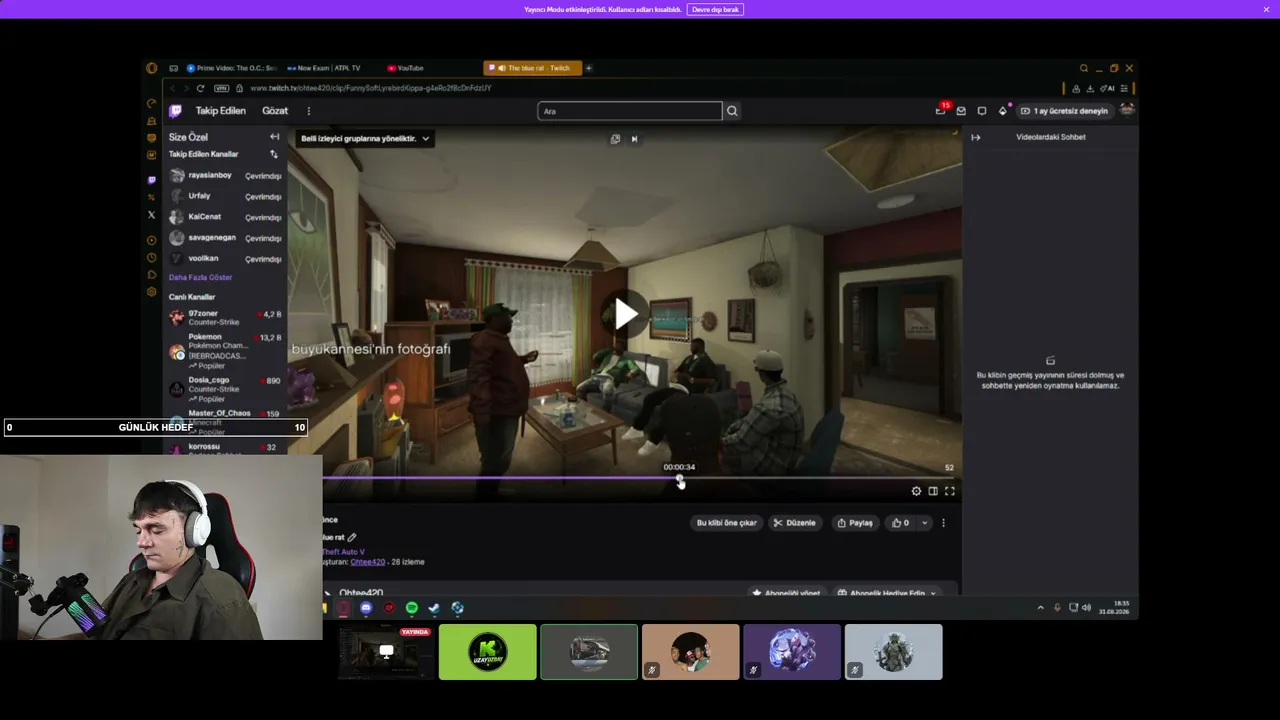Viewport: 1280px width, 720px height.
Task: Open the Twitch user avatar menu
Action: pyautogui.click(x=1127, y=110)
